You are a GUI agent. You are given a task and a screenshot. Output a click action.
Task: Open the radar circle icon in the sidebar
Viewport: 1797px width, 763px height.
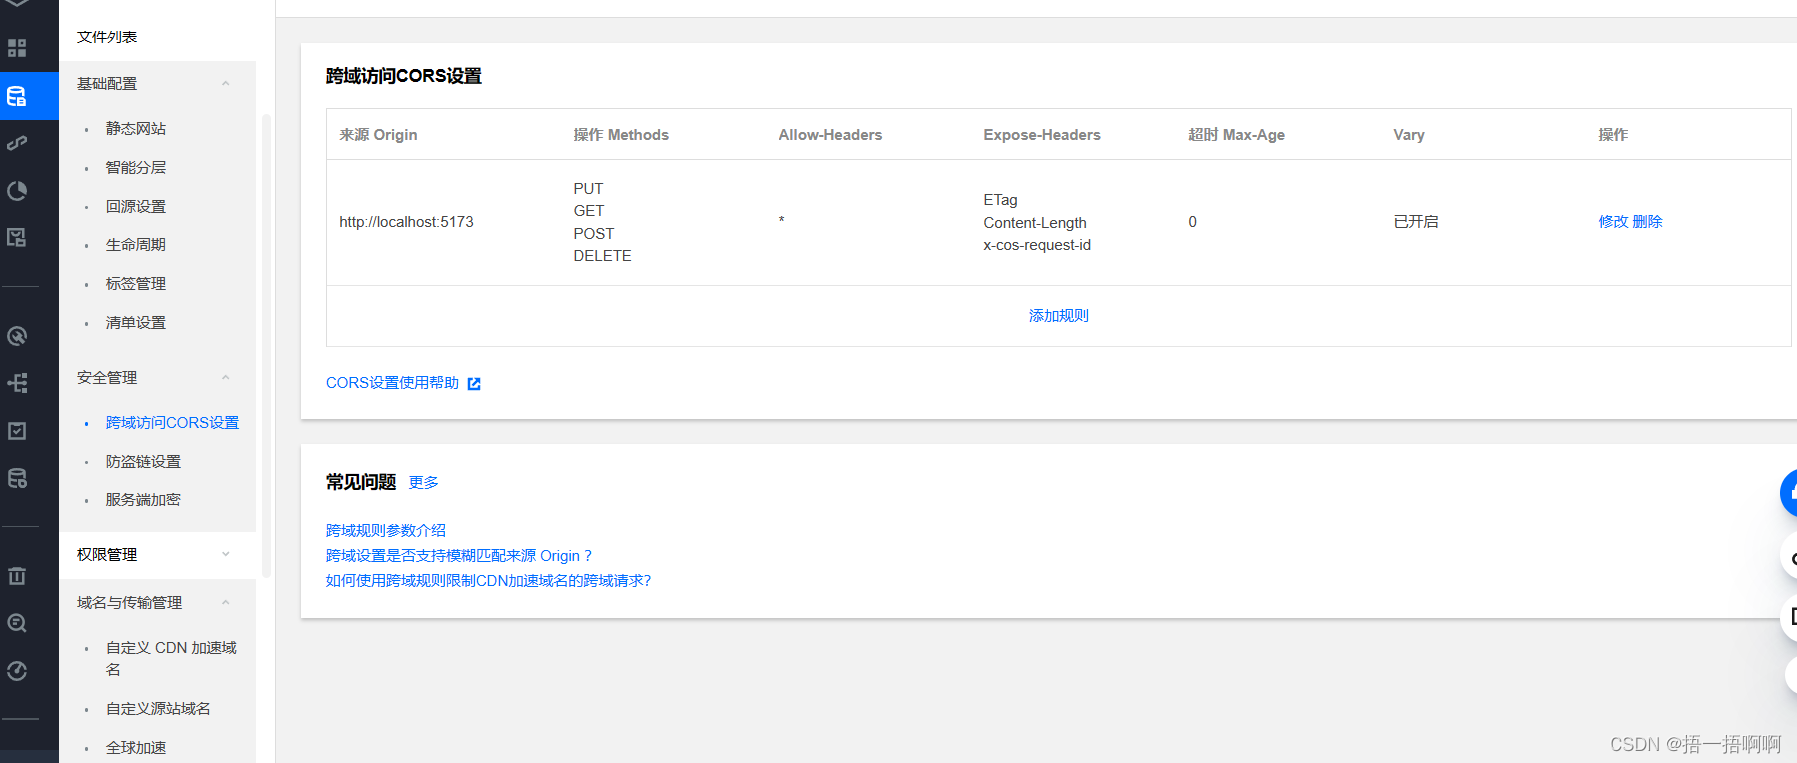[x=17, y=336]
